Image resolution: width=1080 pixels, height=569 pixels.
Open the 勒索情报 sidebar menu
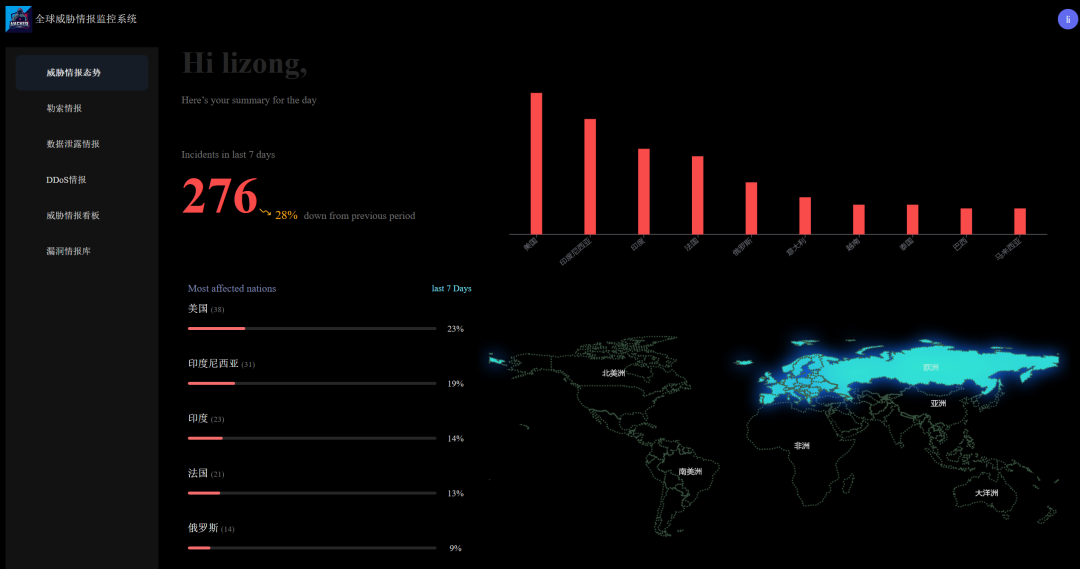[x=64, y=108]
